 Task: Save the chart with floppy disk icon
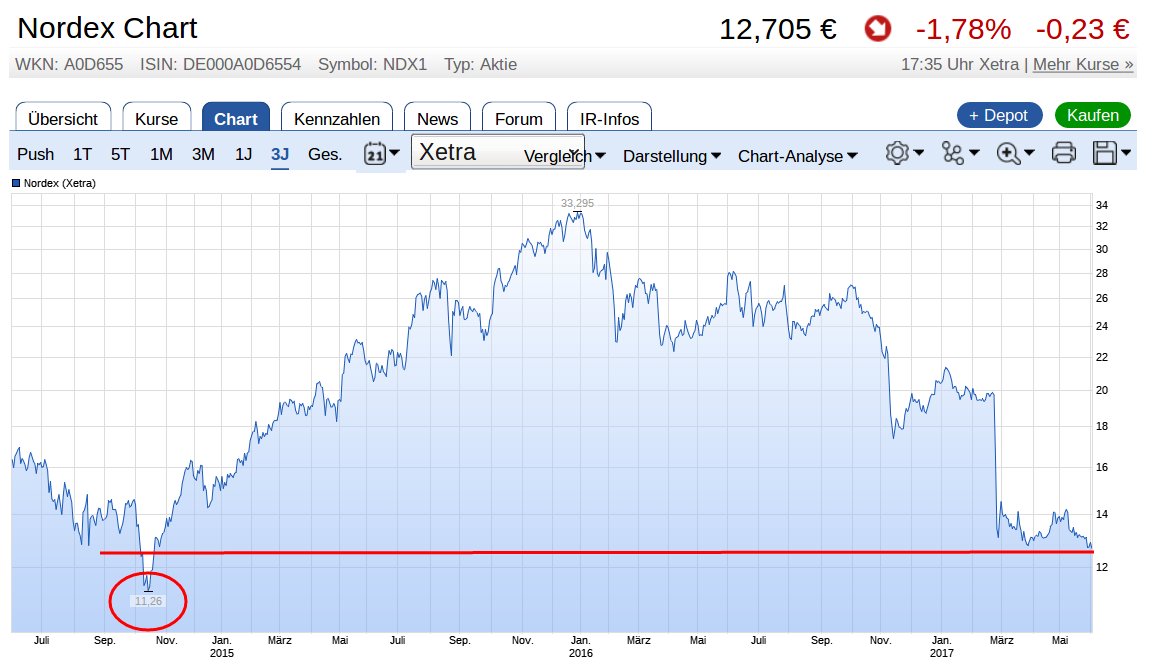(1112, 153)
